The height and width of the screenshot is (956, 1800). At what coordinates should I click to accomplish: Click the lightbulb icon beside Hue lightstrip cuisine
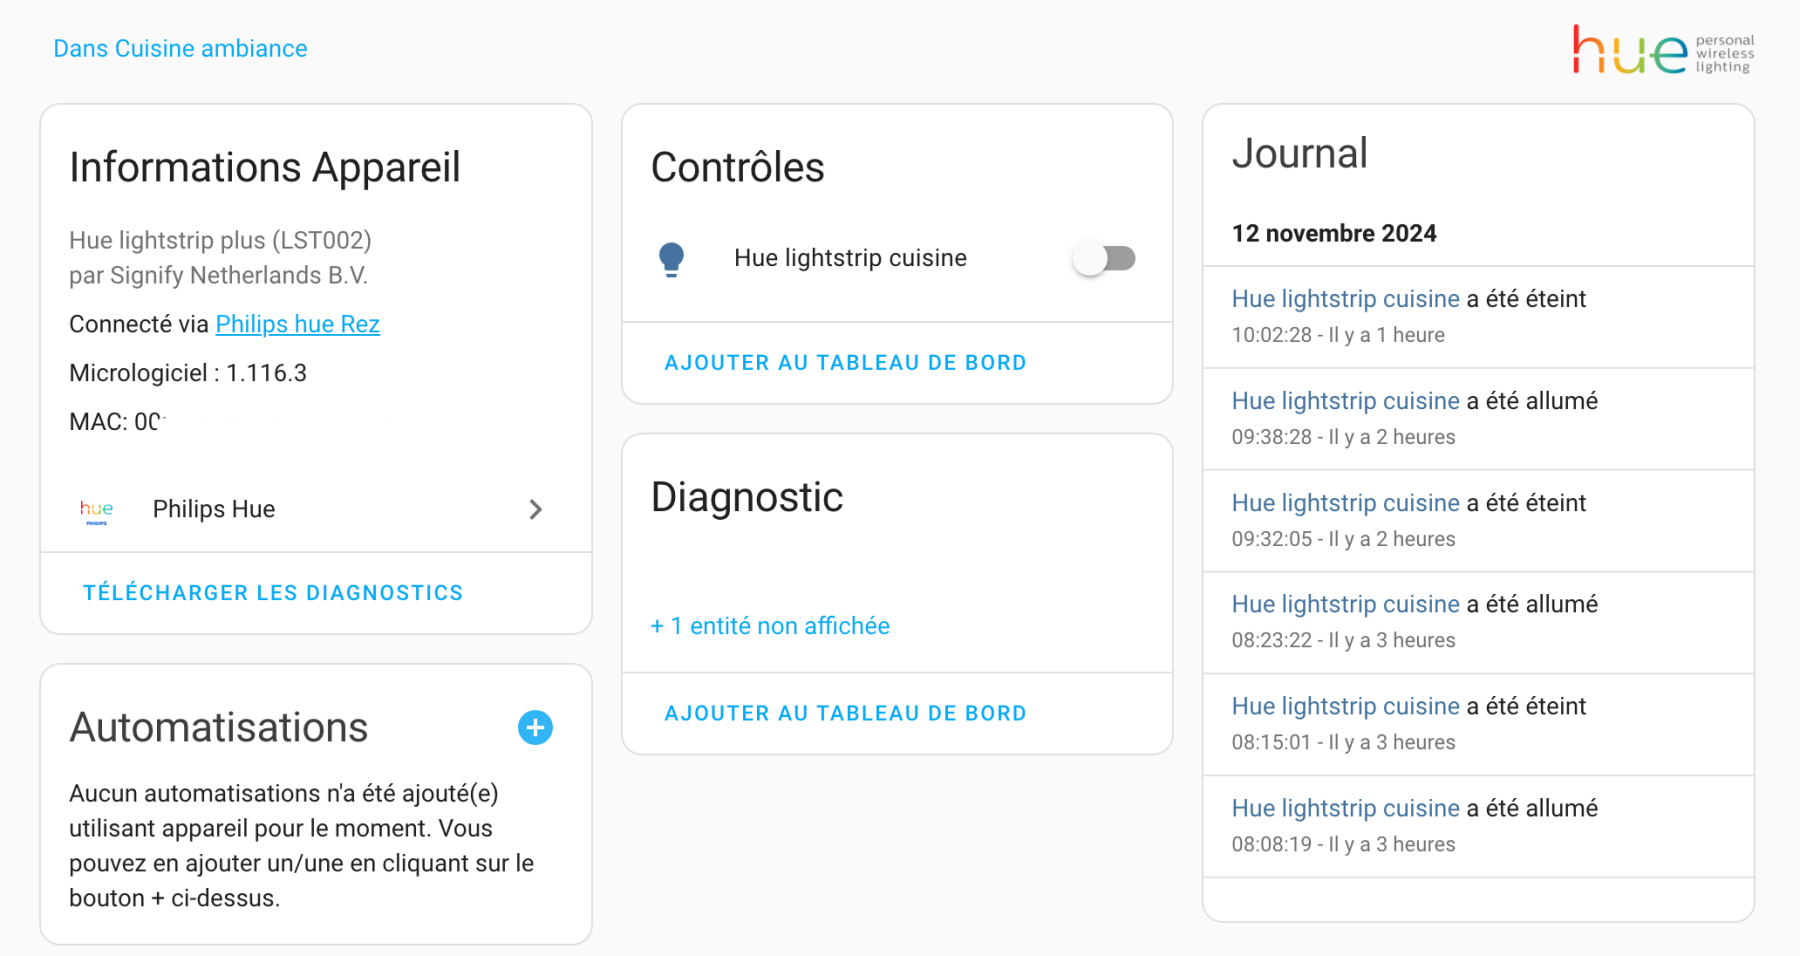[x=672, y=259]
